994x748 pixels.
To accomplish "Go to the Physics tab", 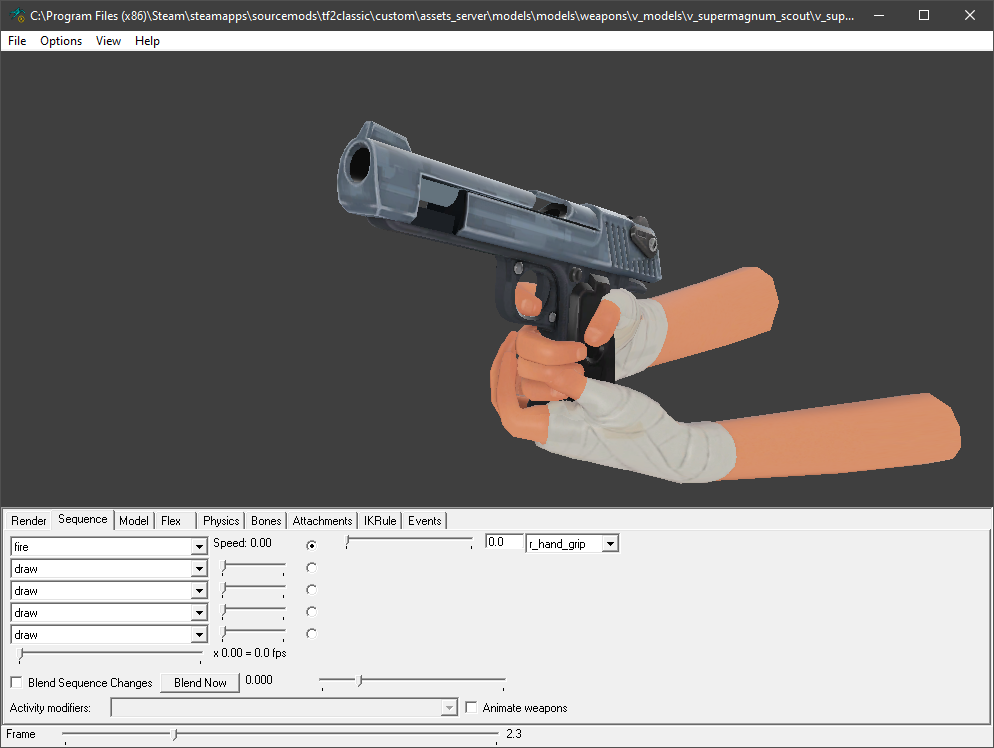I will [221, 520].
